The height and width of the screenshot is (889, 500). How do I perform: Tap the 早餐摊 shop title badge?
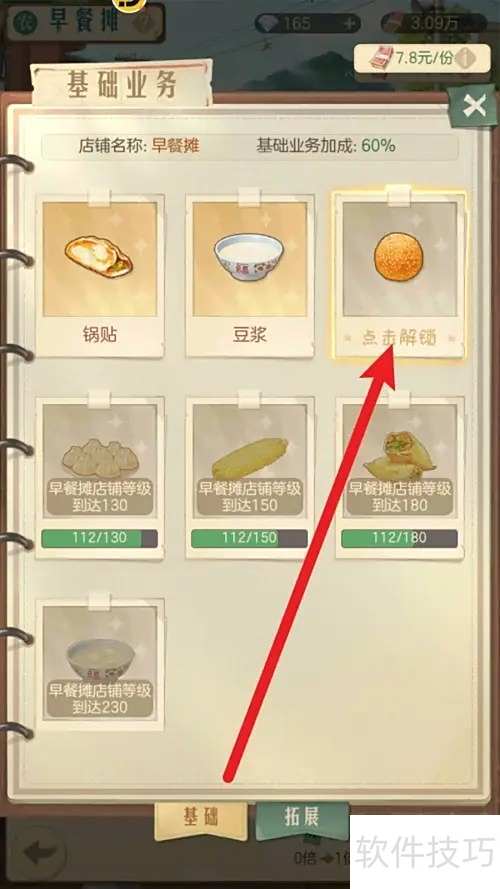coord(85,22)
